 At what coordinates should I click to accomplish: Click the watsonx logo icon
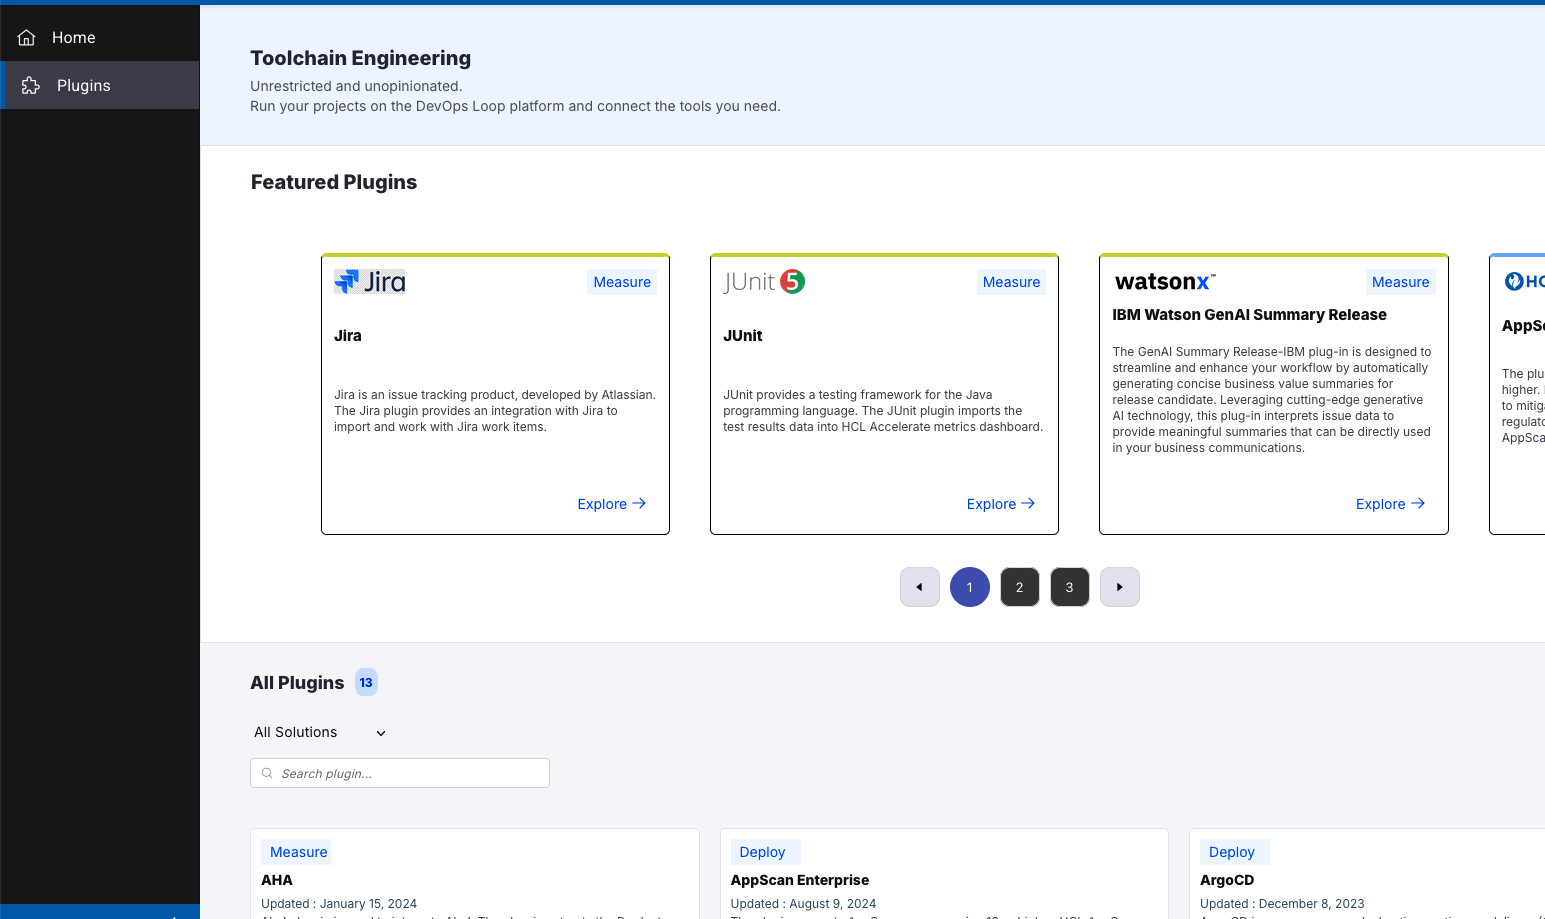pos(1163,281)
